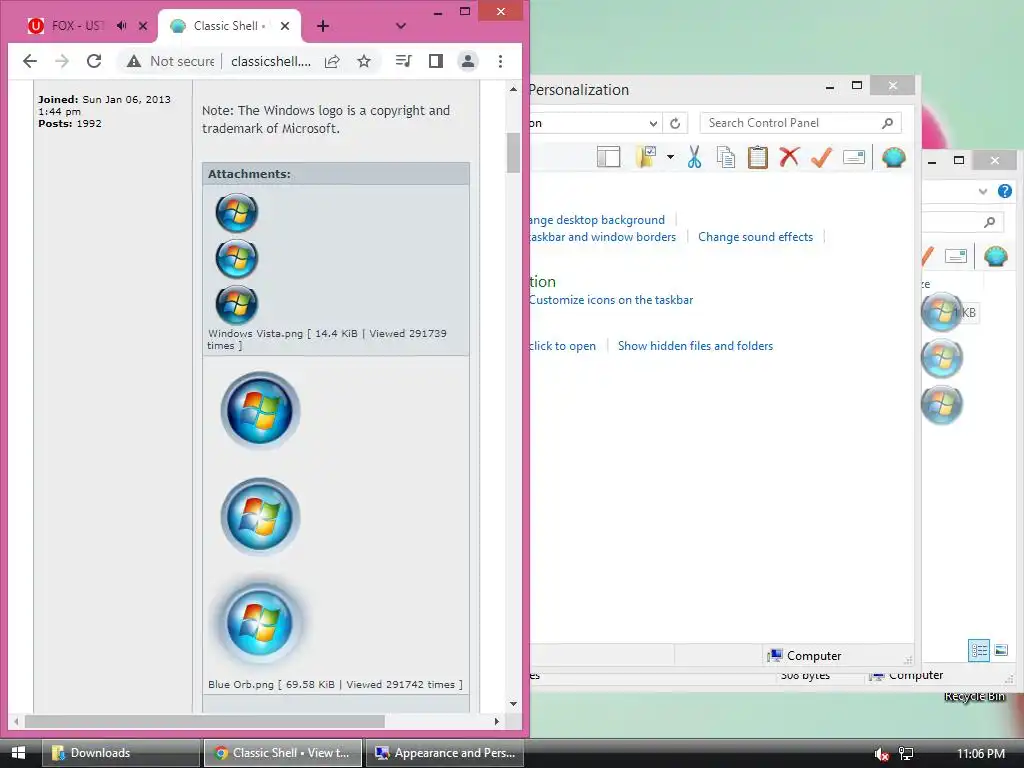Viewport: 1024px width, 768px height.
Task: Close the Classic Shell tab
Action: [x=285, y=26]
